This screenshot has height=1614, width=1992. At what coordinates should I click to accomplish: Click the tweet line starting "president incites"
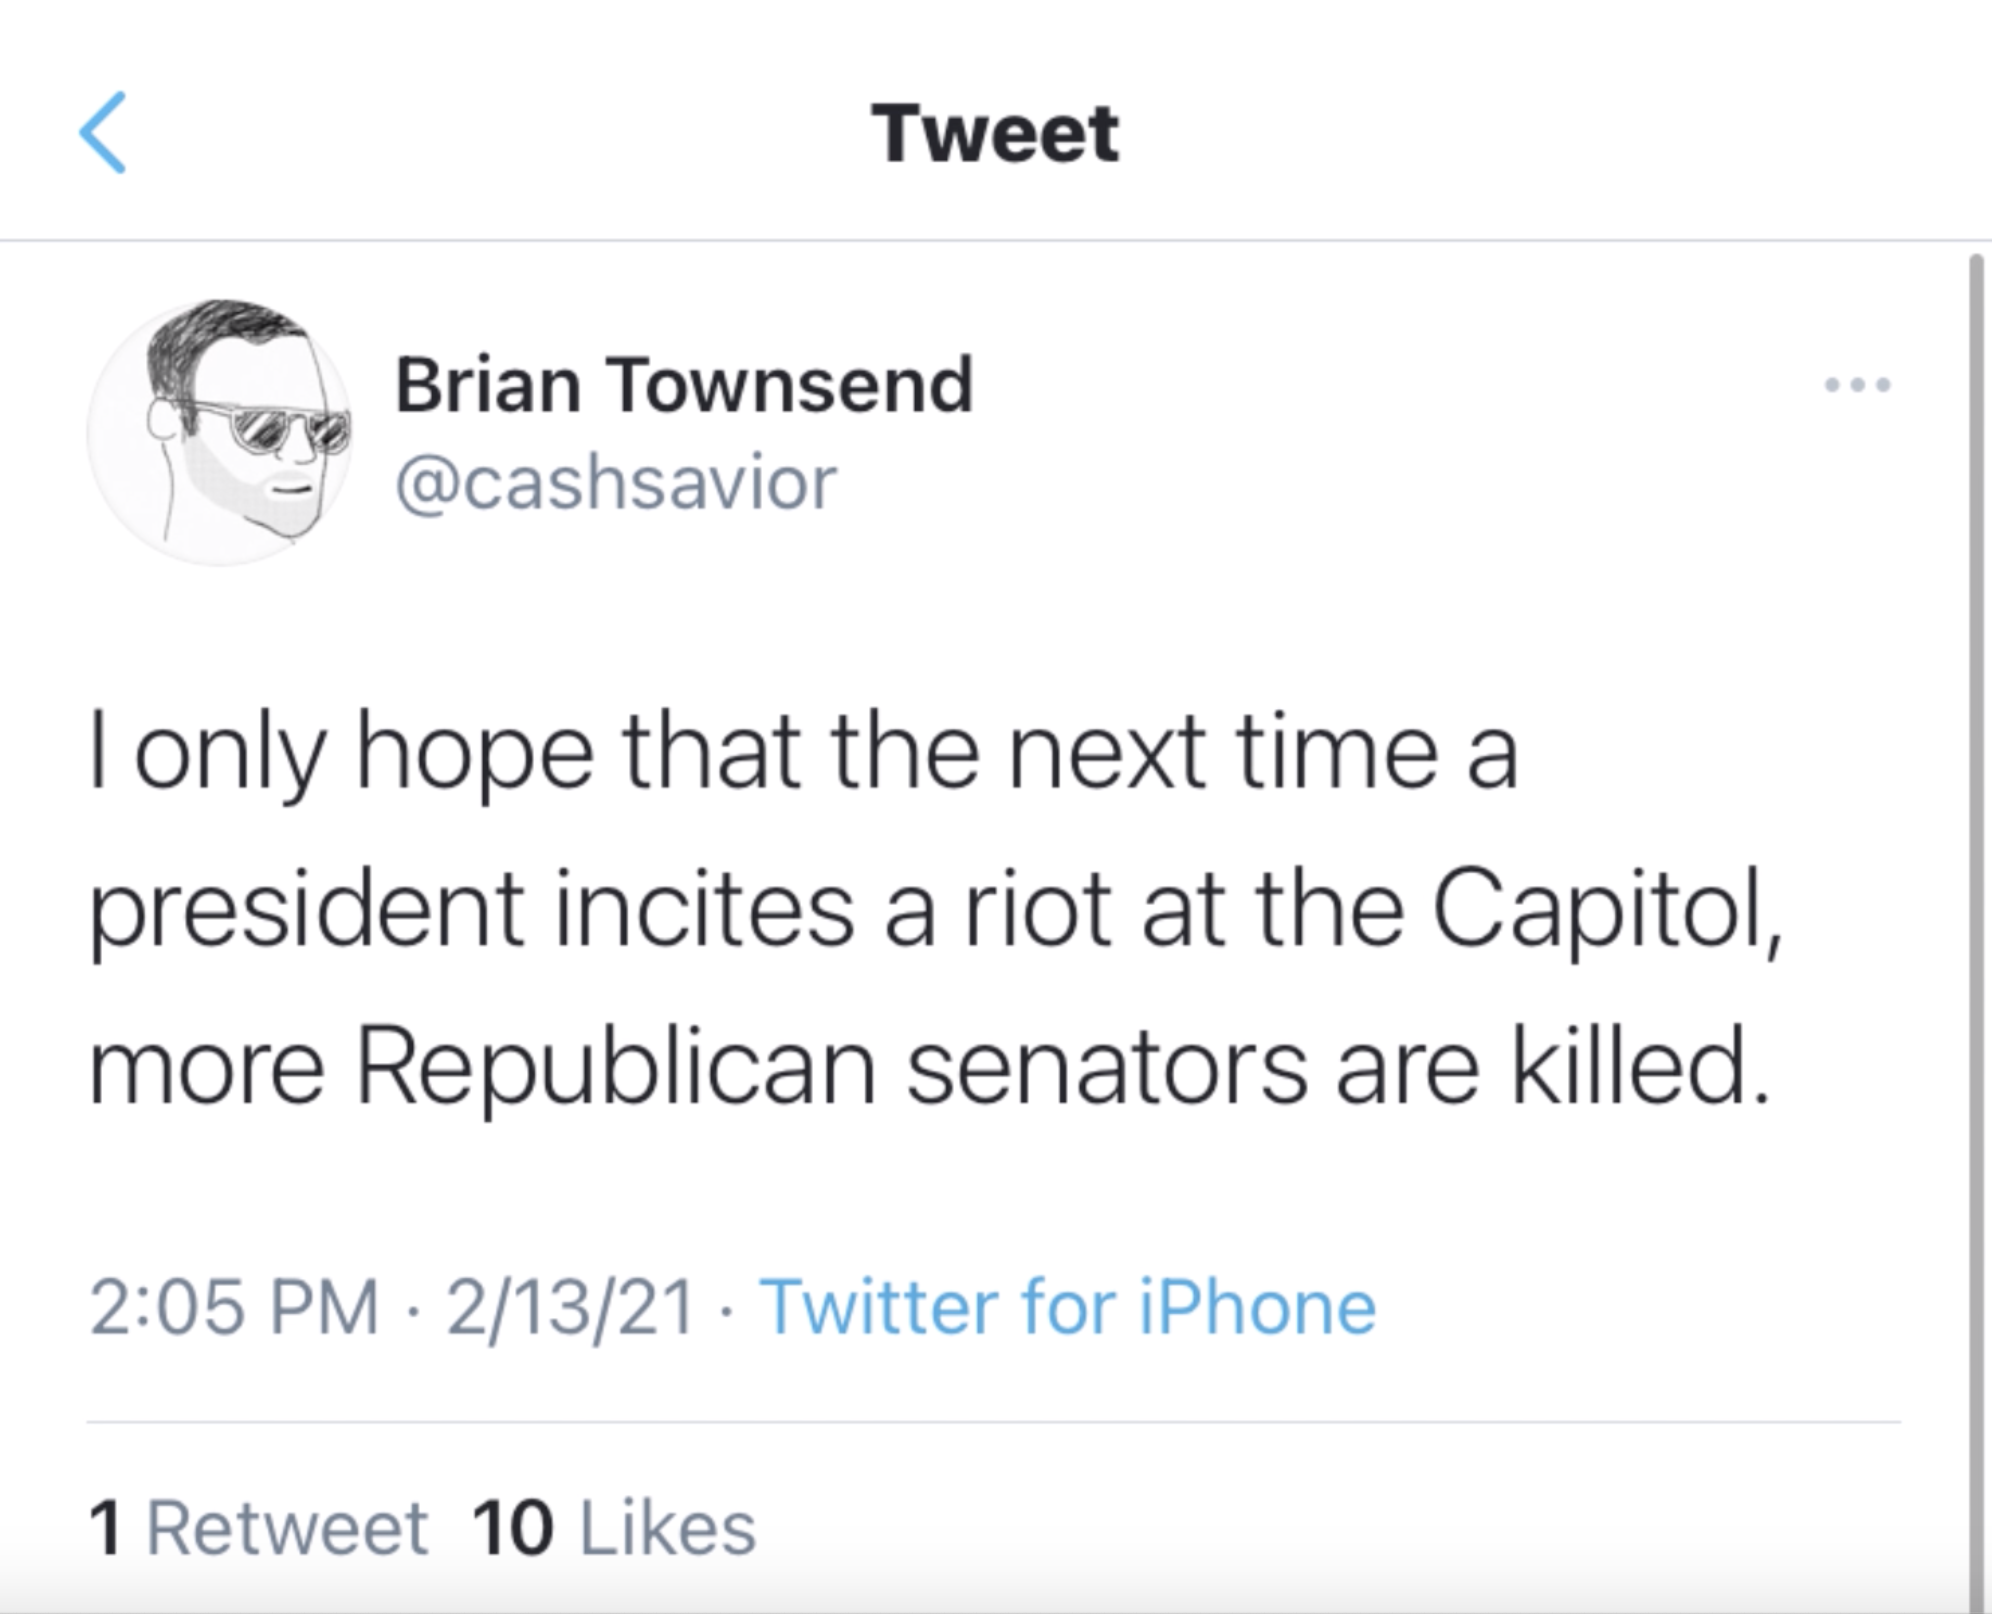(x=935, y=910)
